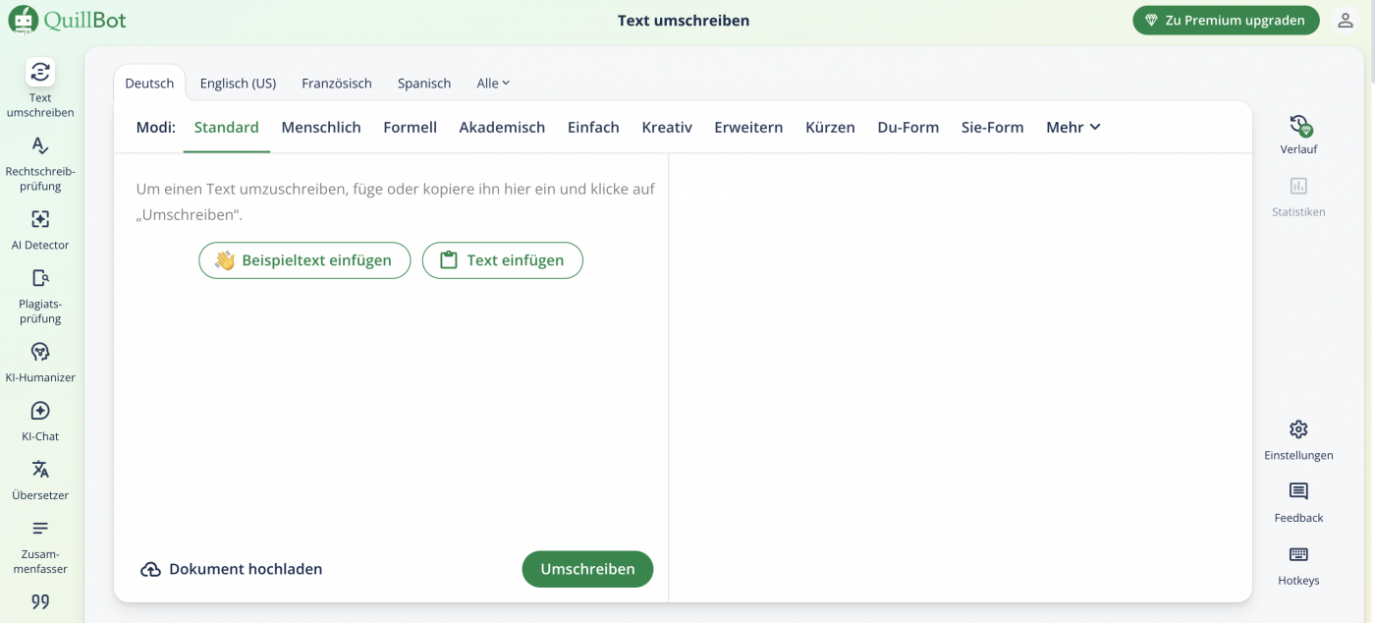Open the KI-Chat feature
Viewport: 1375px width, 623px height.
40,420
